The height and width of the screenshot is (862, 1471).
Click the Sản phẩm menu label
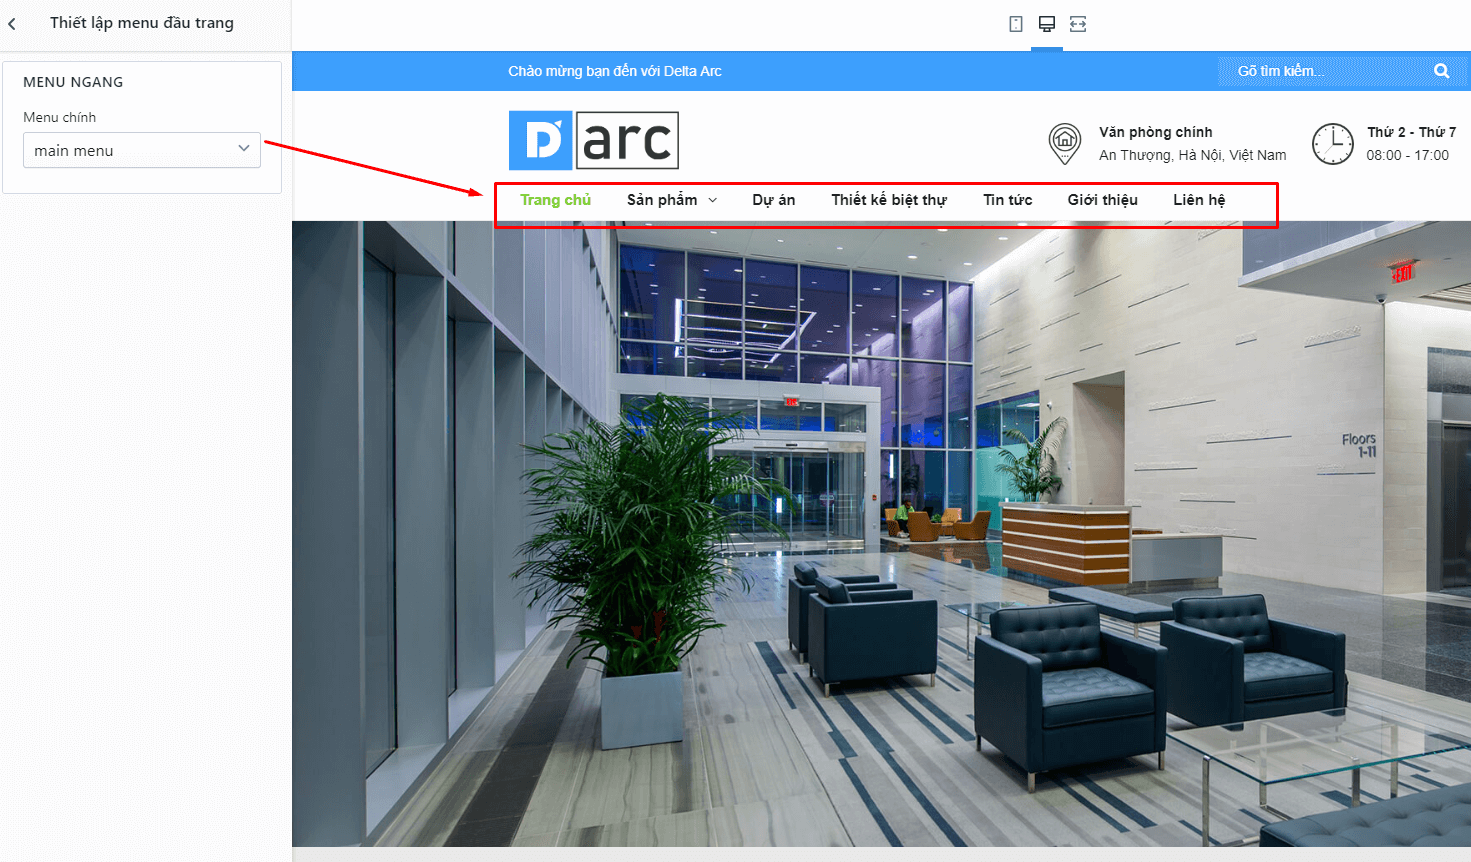(x=662, y=200)
